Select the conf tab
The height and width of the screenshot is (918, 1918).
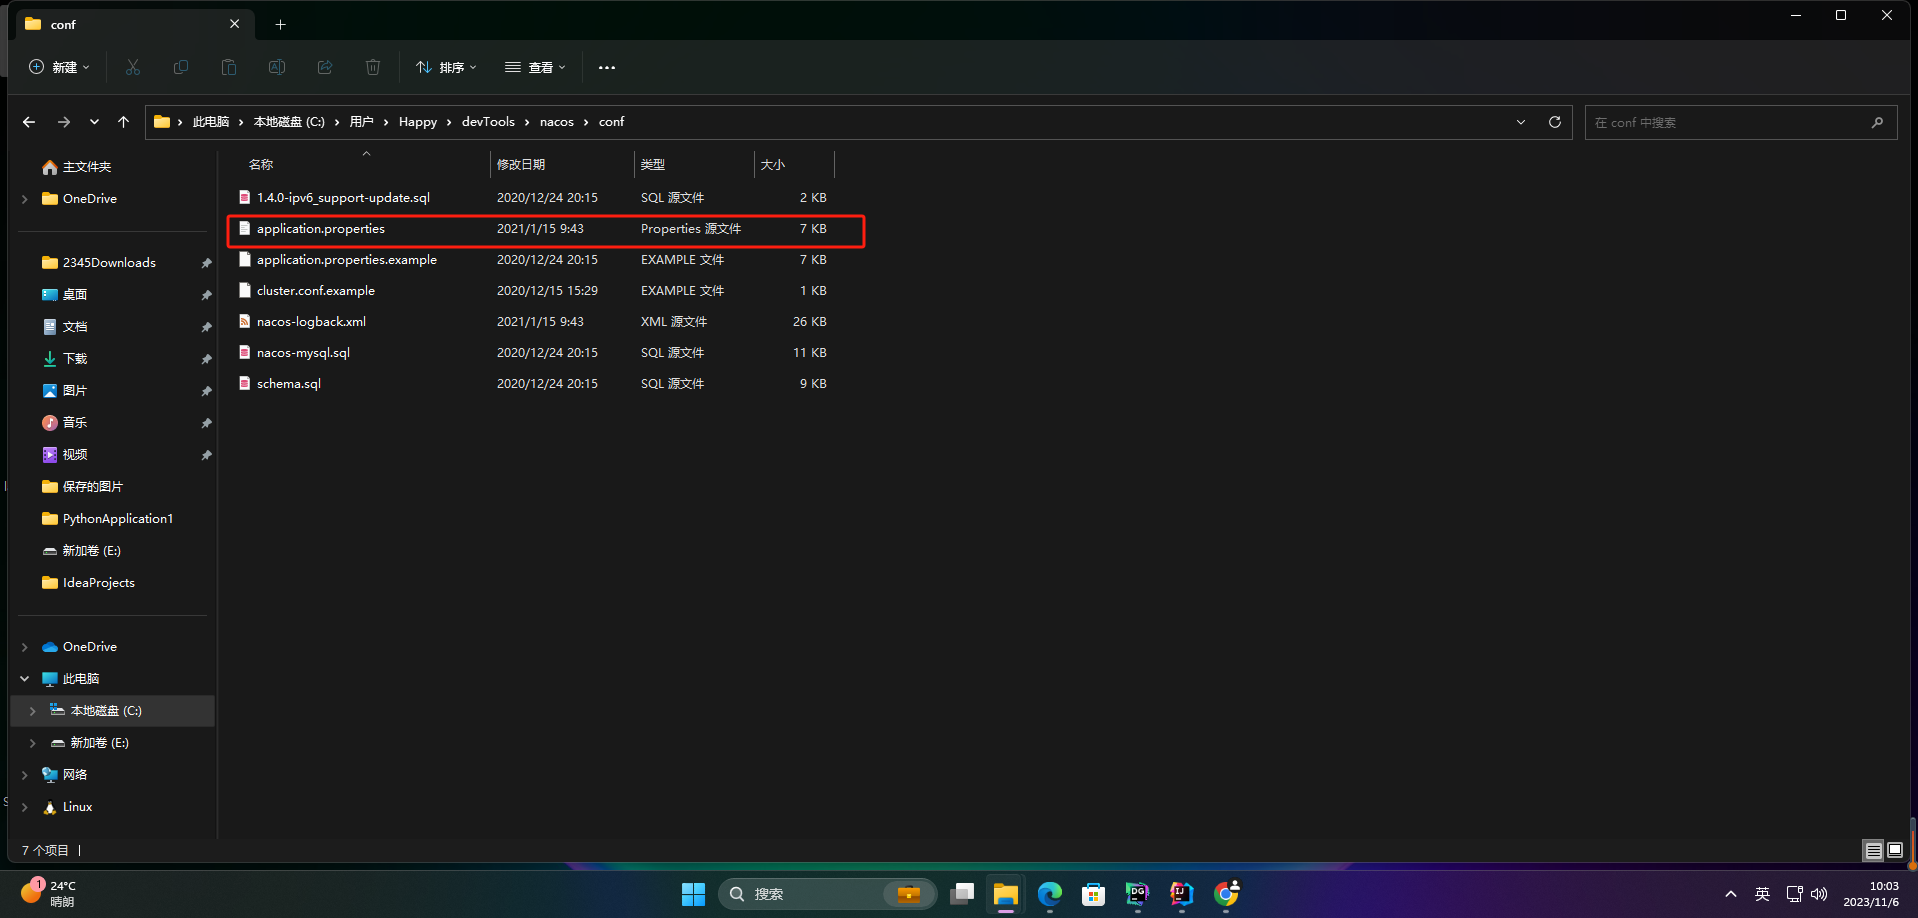click(133, 24)
